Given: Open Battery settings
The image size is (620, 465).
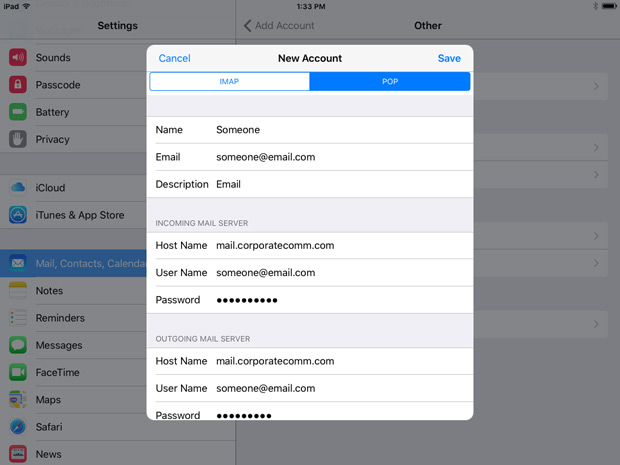Looking at the screenshot, I should [73, 112].
